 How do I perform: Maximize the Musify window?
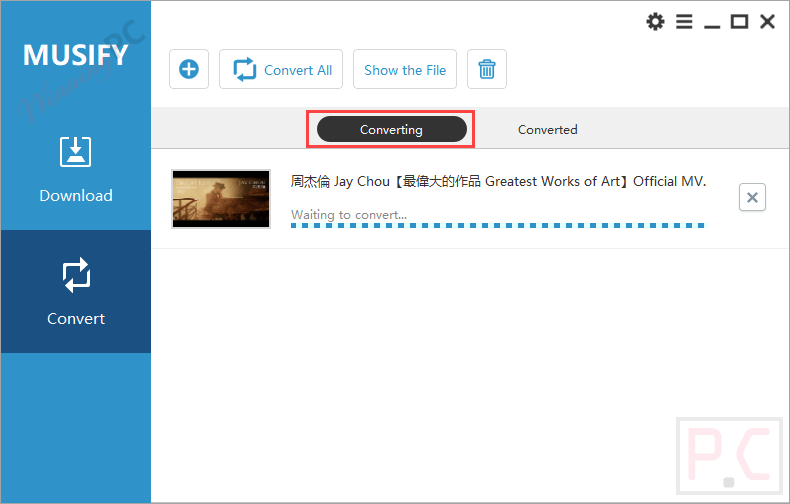pos(739,22)
